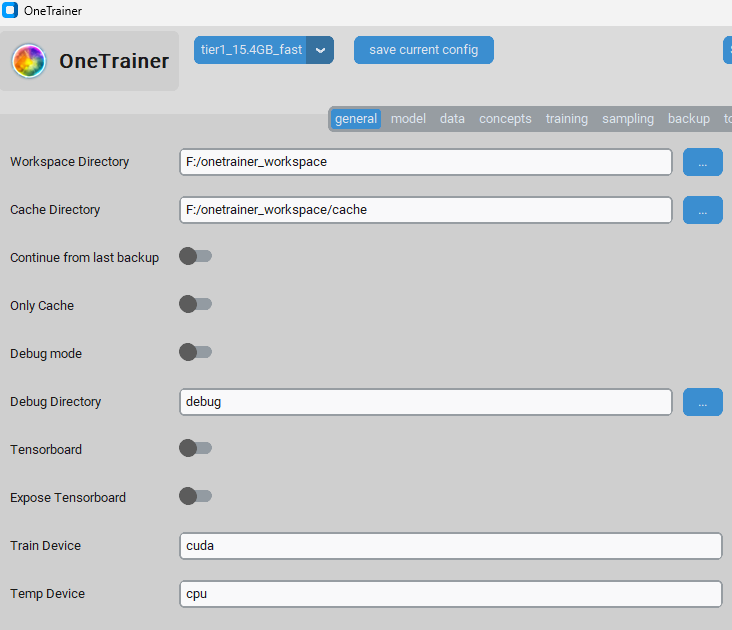This screenshot has width=732, height=630.
Task: Switch to the model tab
Action: (x=408, y=119)
